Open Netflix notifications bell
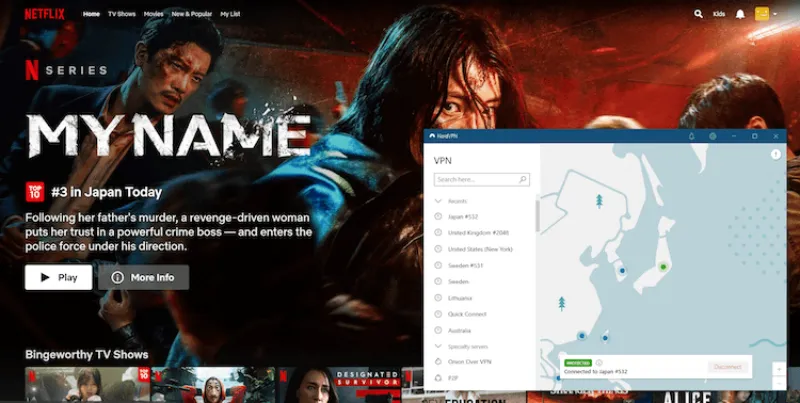 point(740,14)
